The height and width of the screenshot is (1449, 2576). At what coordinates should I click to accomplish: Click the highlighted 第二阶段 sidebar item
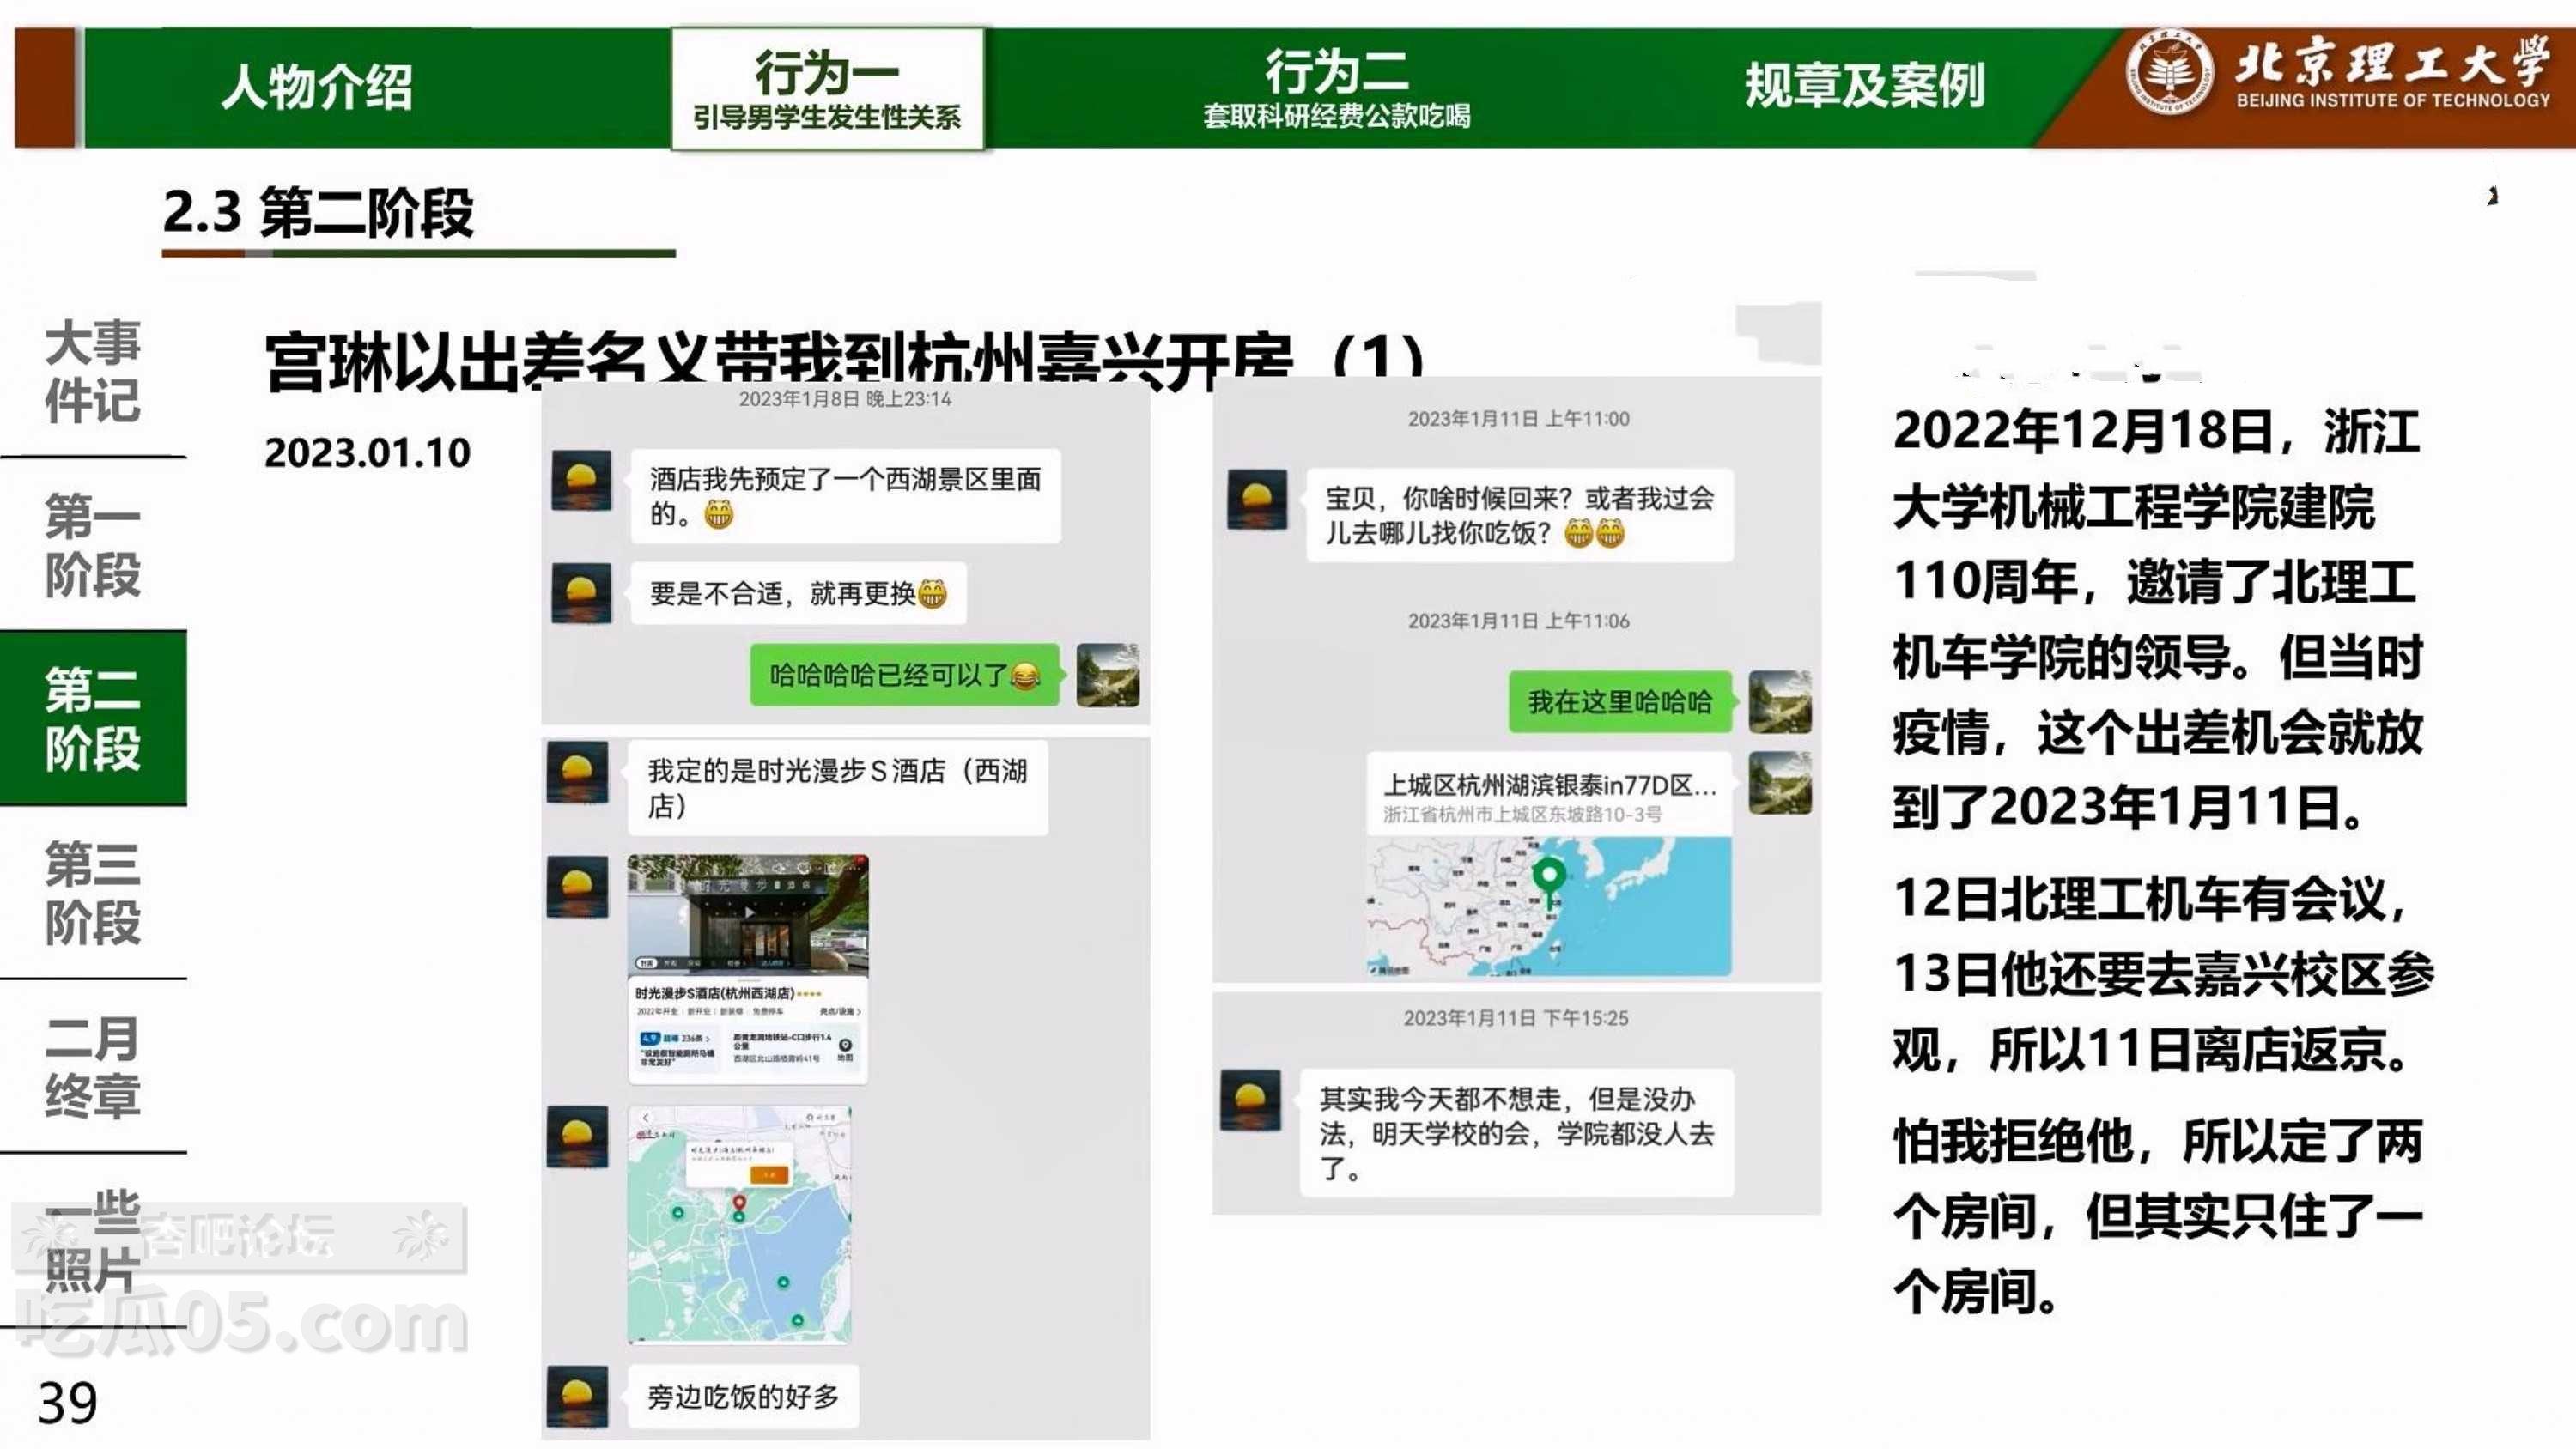(92, 718)
